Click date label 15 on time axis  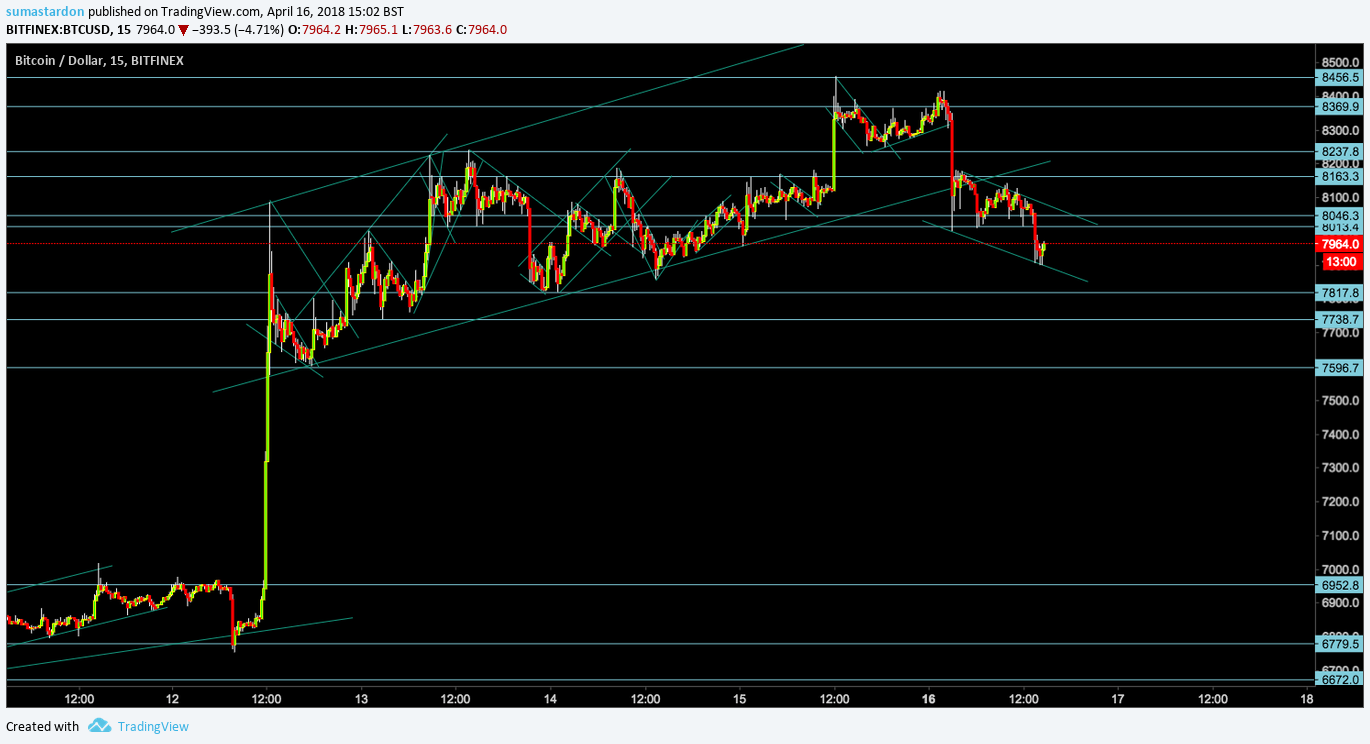click(740, 698)
